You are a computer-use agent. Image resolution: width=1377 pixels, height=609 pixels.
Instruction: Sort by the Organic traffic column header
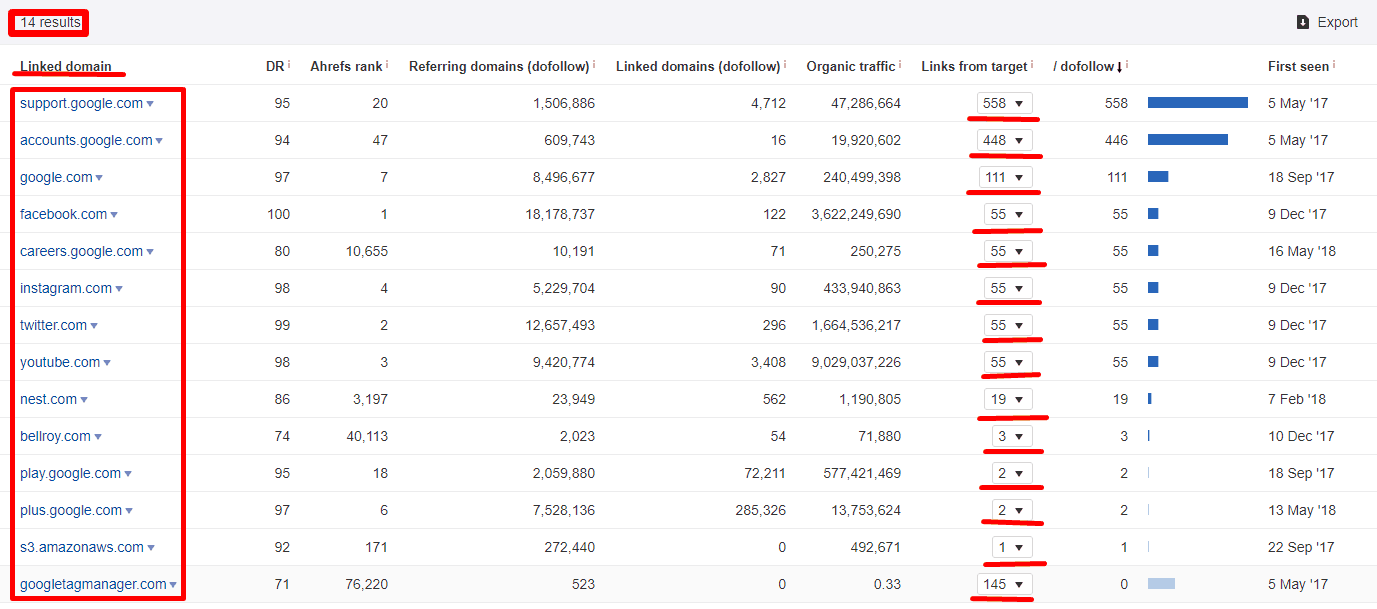851,66
